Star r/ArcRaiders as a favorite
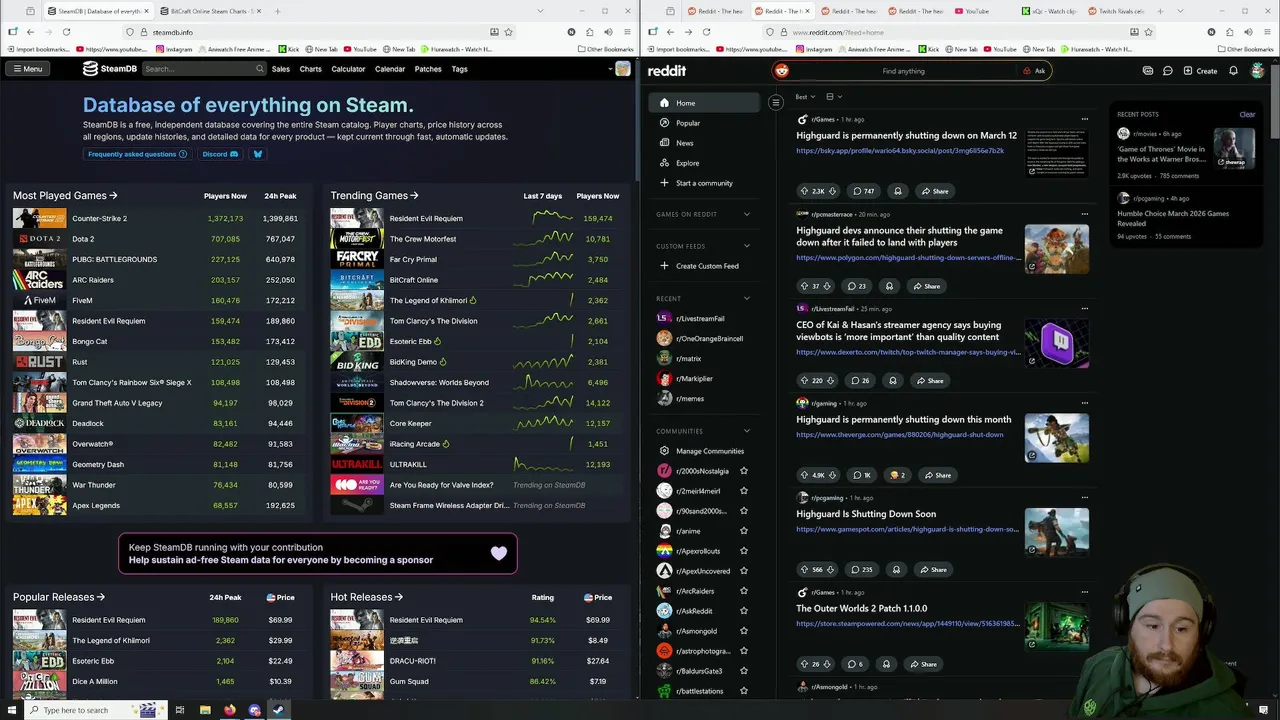This screenshot has width=1280, height=720. (x=743, y=591)
